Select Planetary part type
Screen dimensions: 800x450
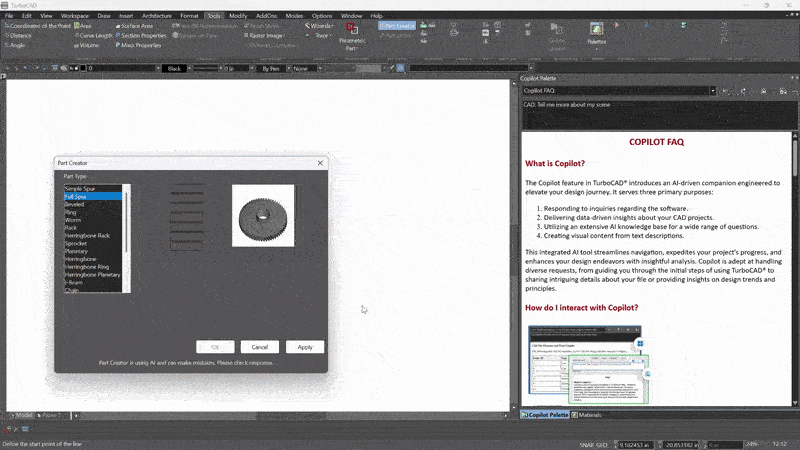coord(92,251)
